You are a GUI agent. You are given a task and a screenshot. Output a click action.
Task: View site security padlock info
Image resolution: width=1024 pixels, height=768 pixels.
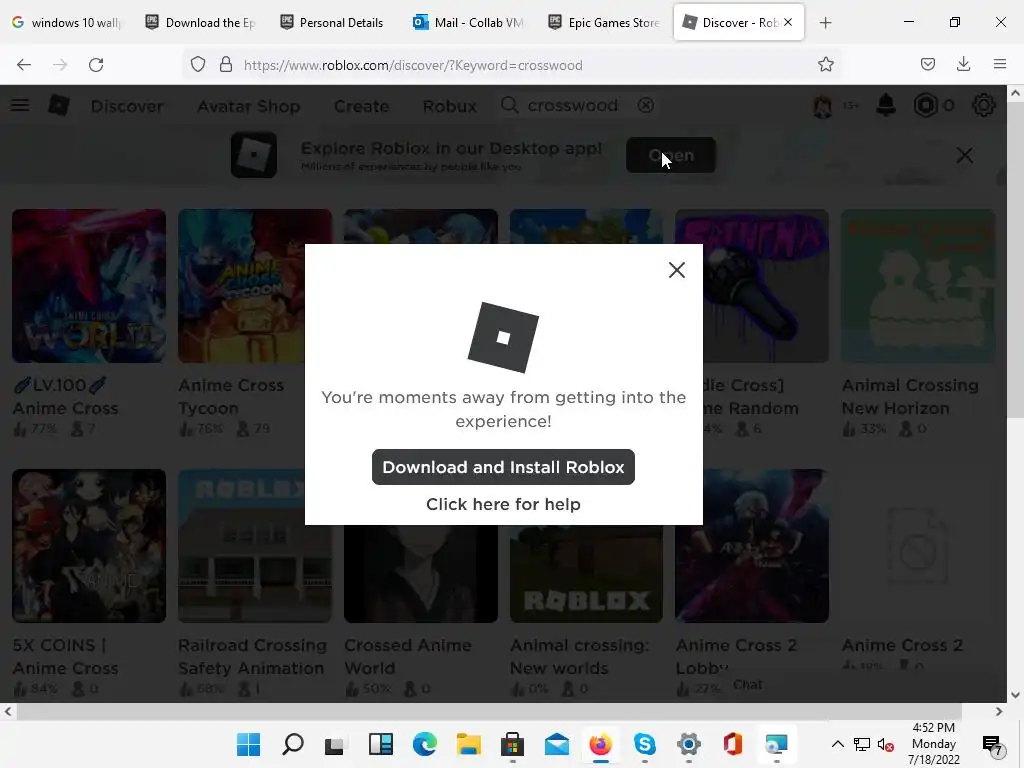(226, 65)
